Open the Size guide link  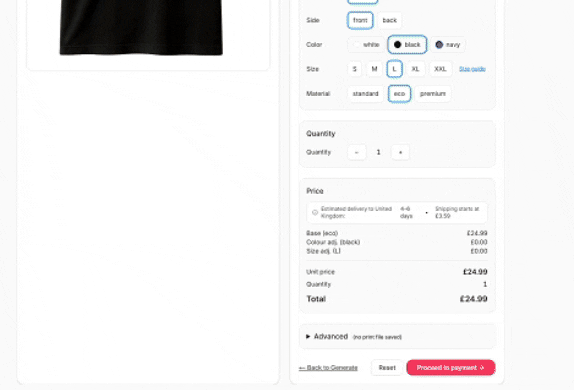click(x=472, y=69)
